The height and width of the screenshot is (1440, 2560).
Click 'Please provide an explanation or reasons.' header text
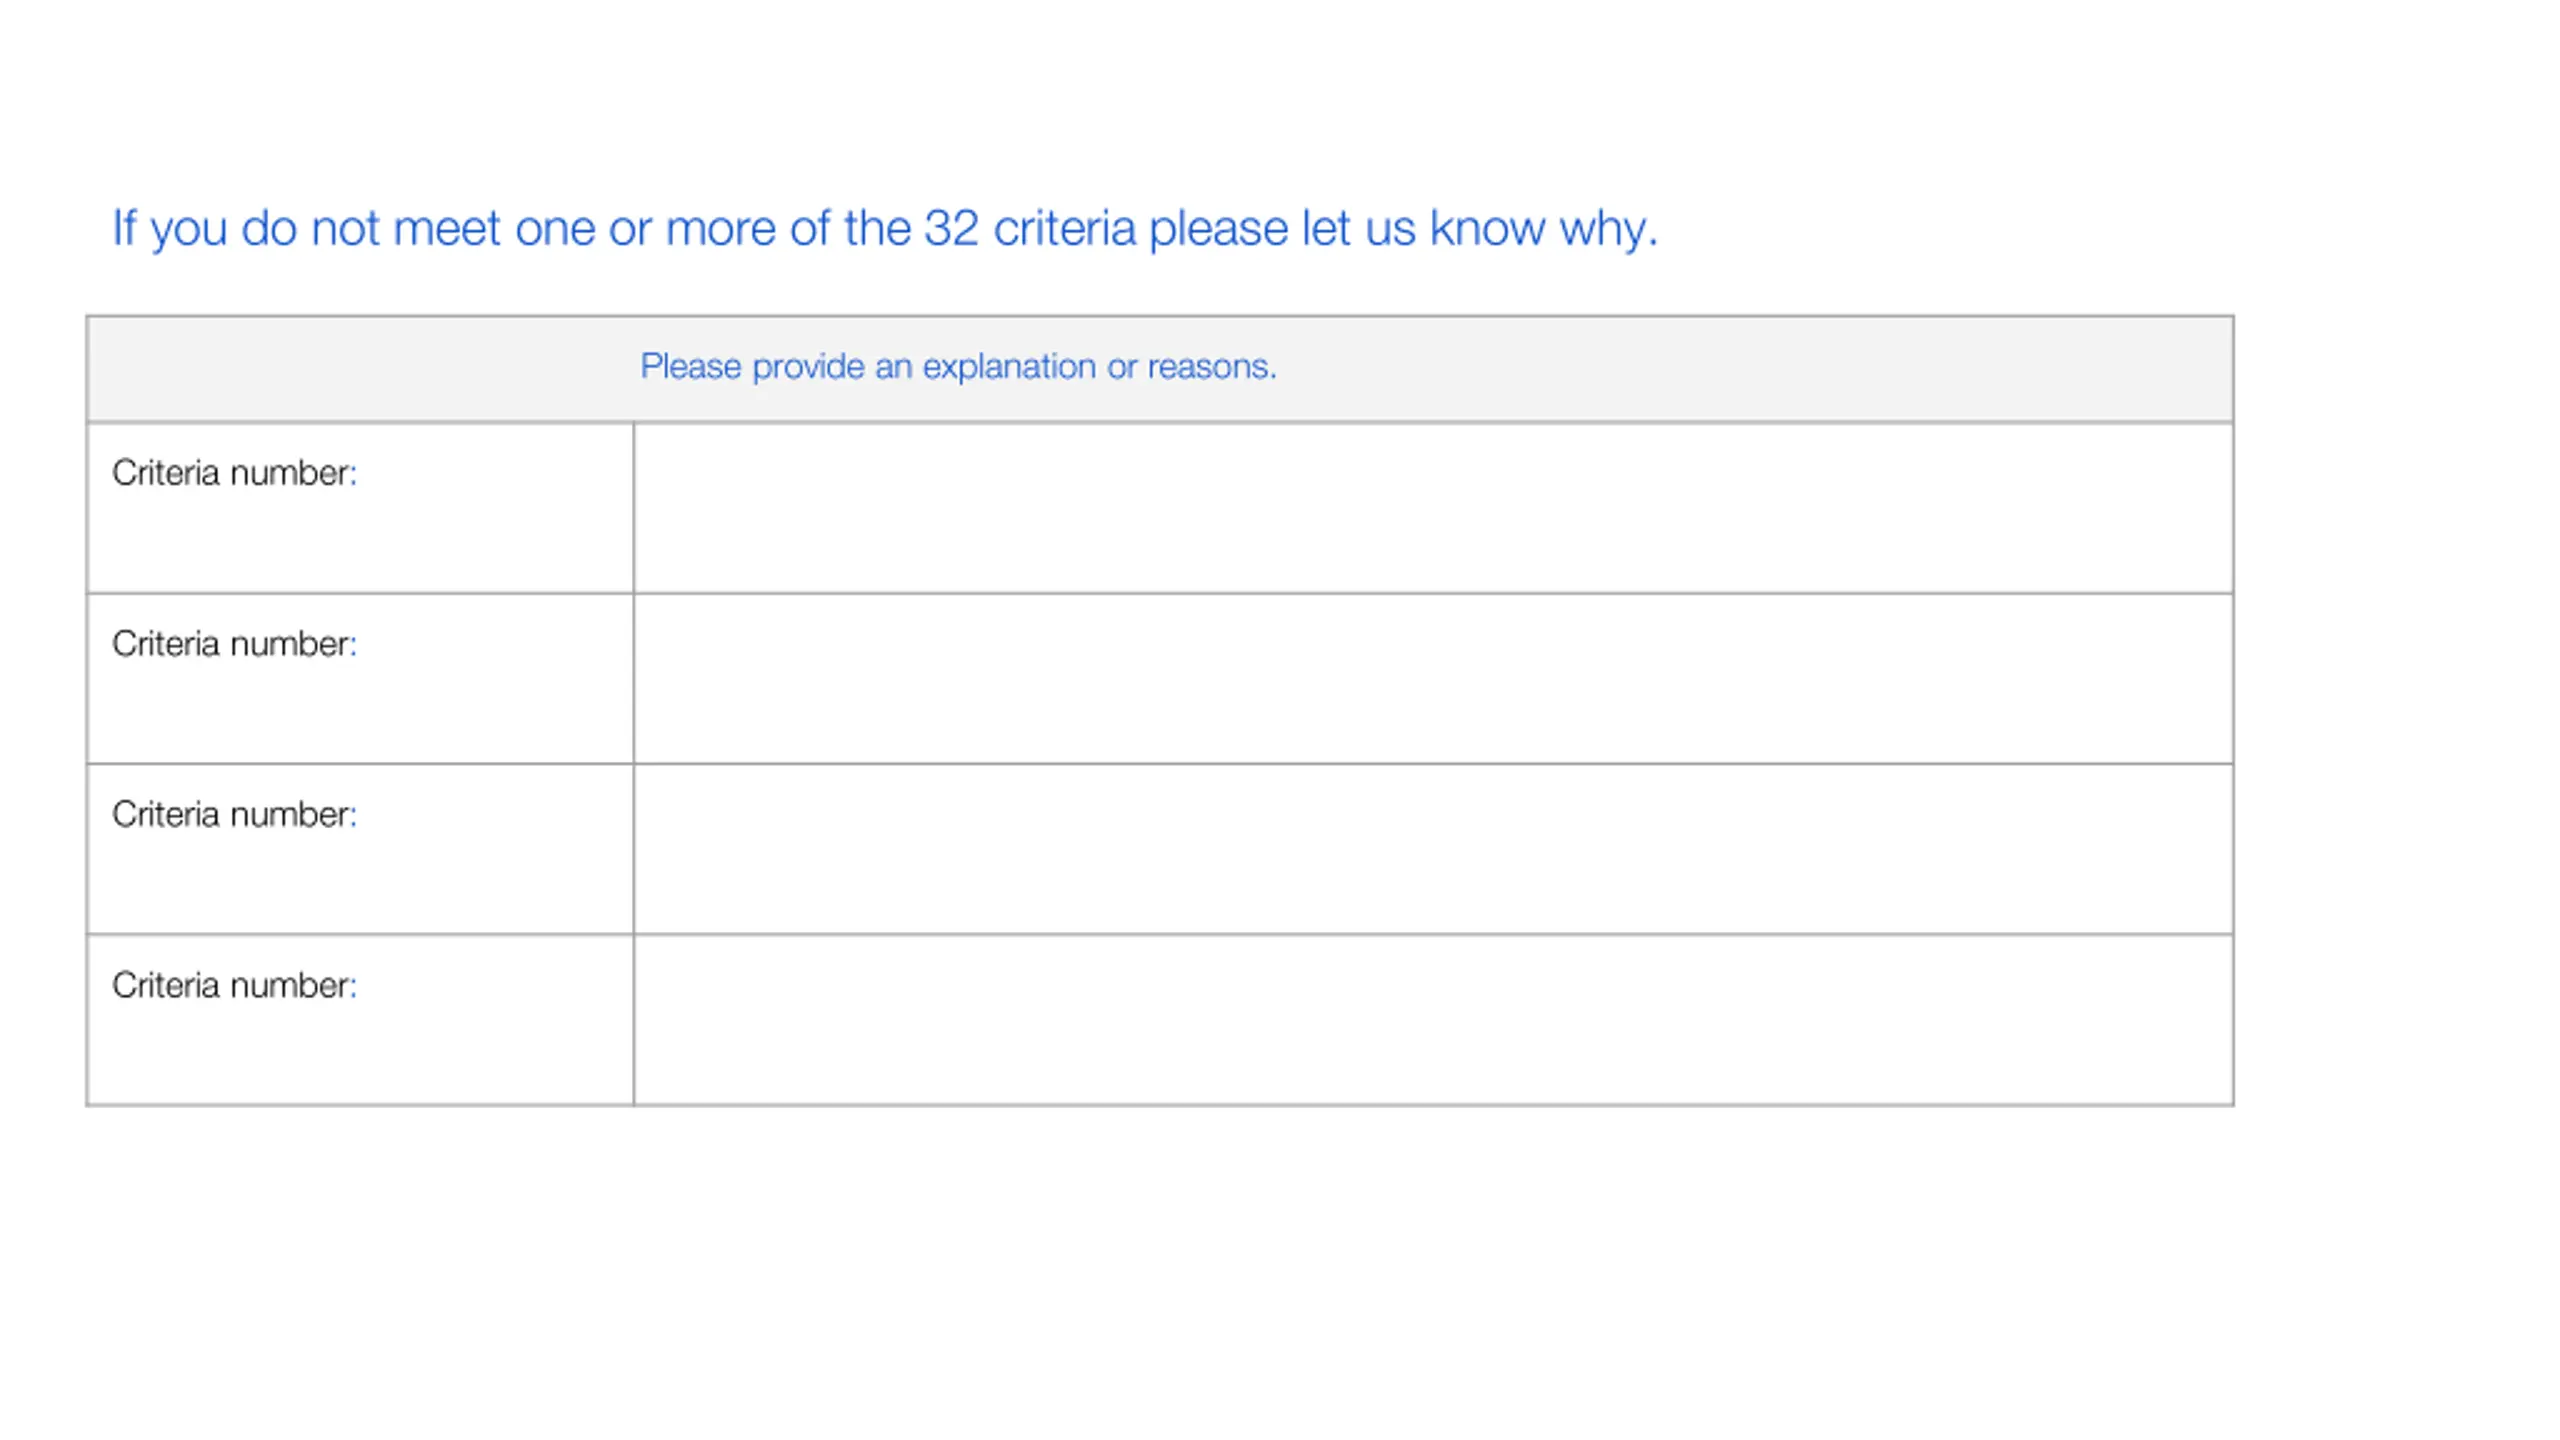(x=958, y=367)
